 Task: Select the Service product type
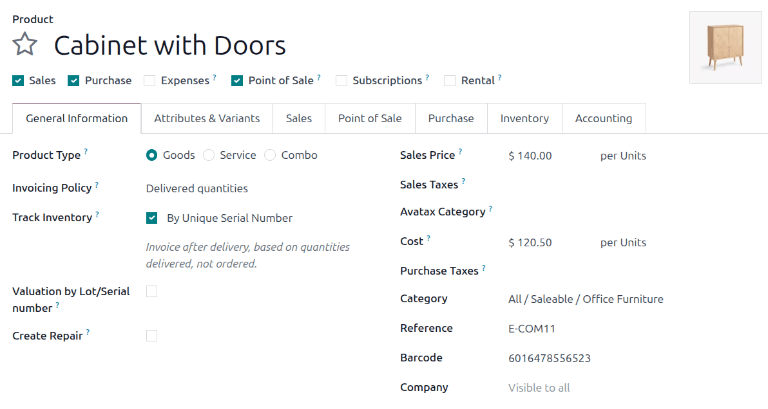(209, 155)
